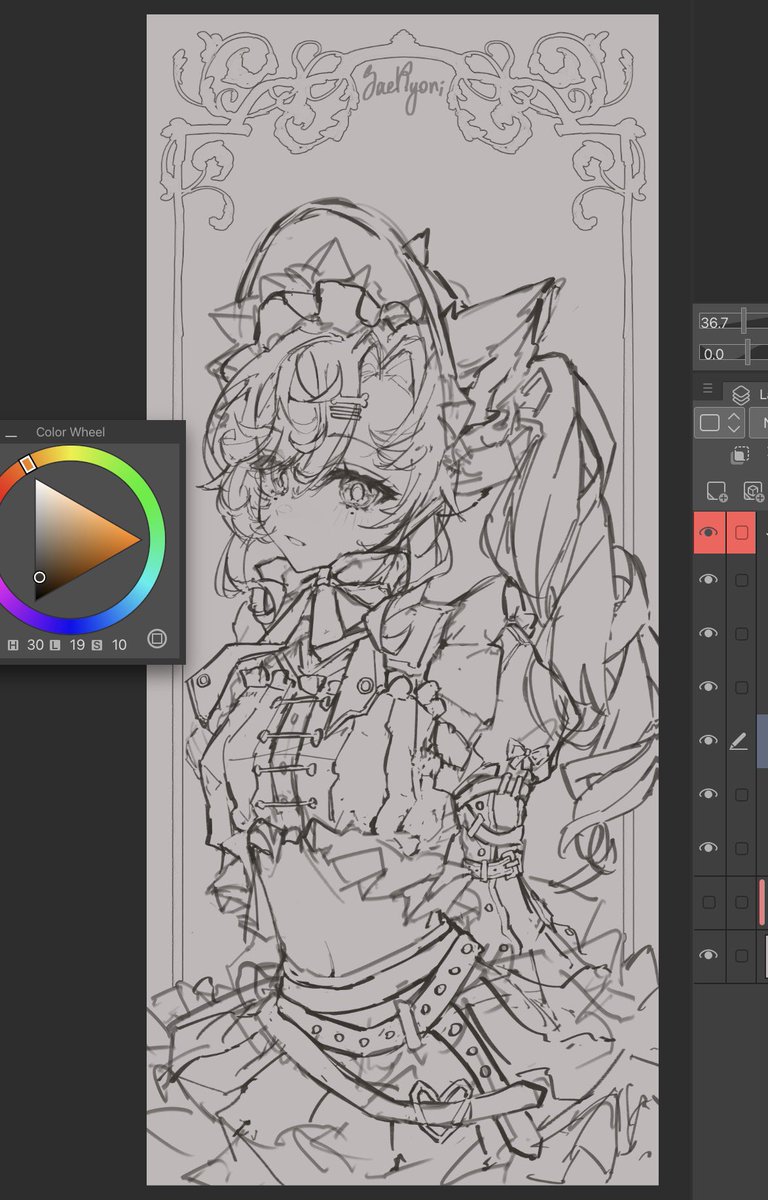
Task: Click the saturation value 10
Action: (x=119, y=645)
